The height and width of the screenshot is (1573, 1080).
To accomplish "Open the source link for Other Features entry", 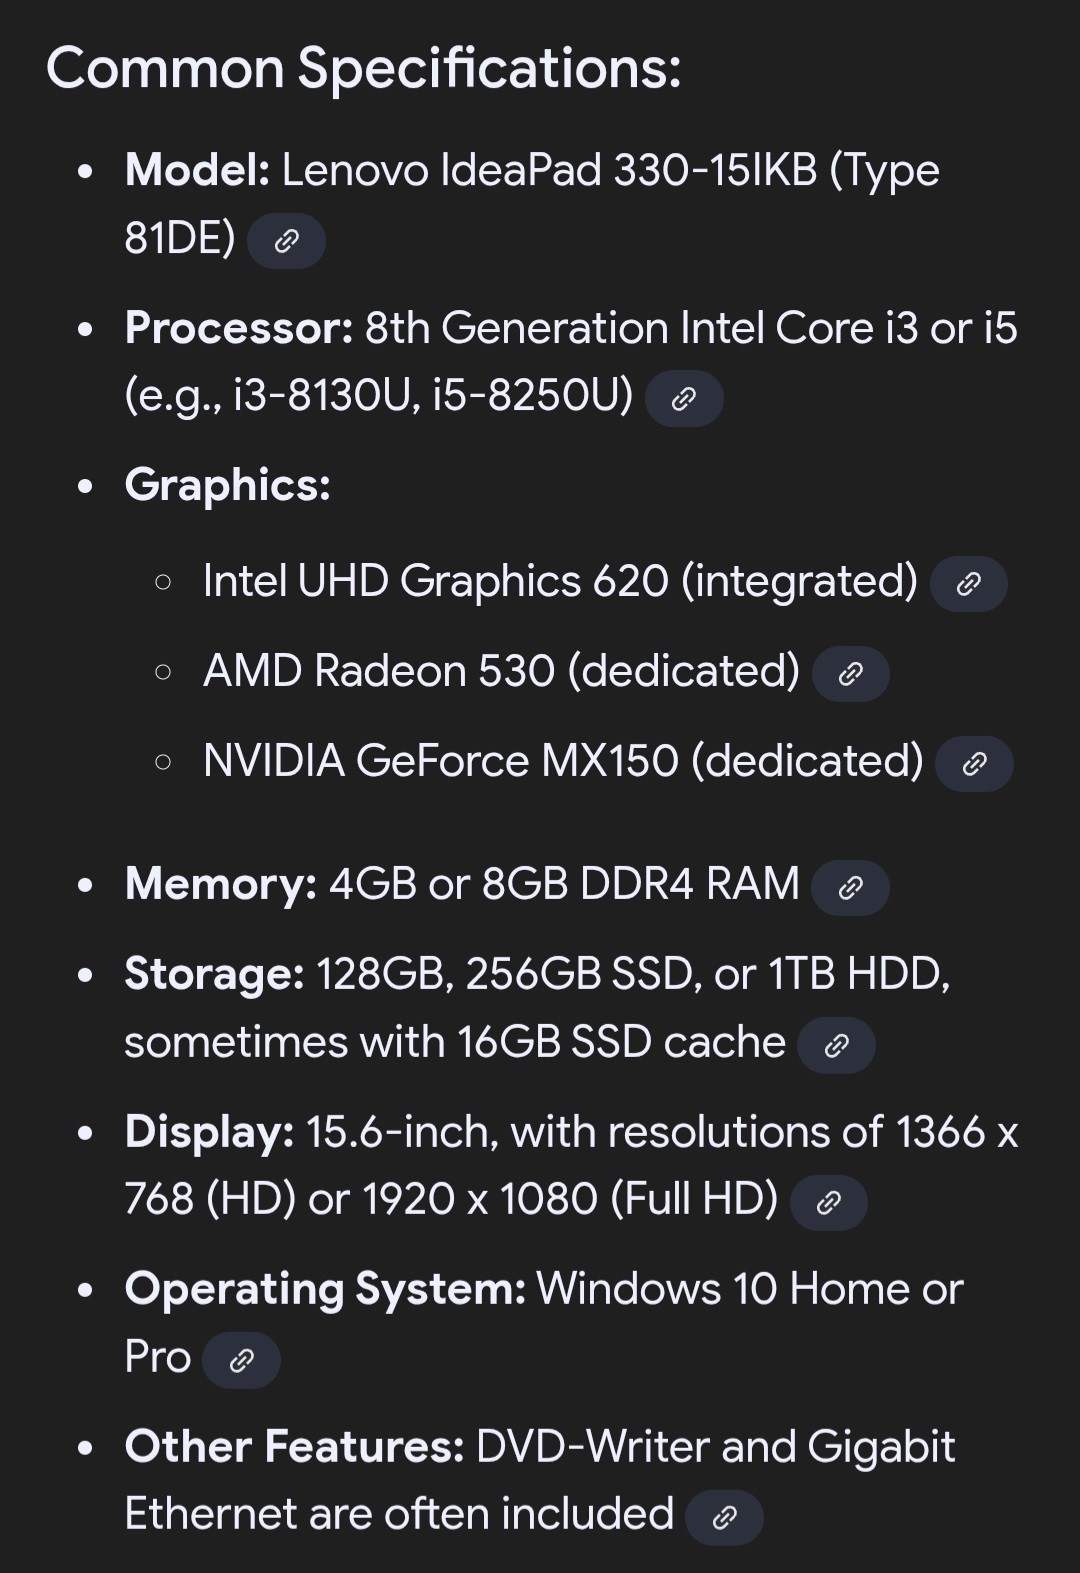I will click(x=724, y=1517).
